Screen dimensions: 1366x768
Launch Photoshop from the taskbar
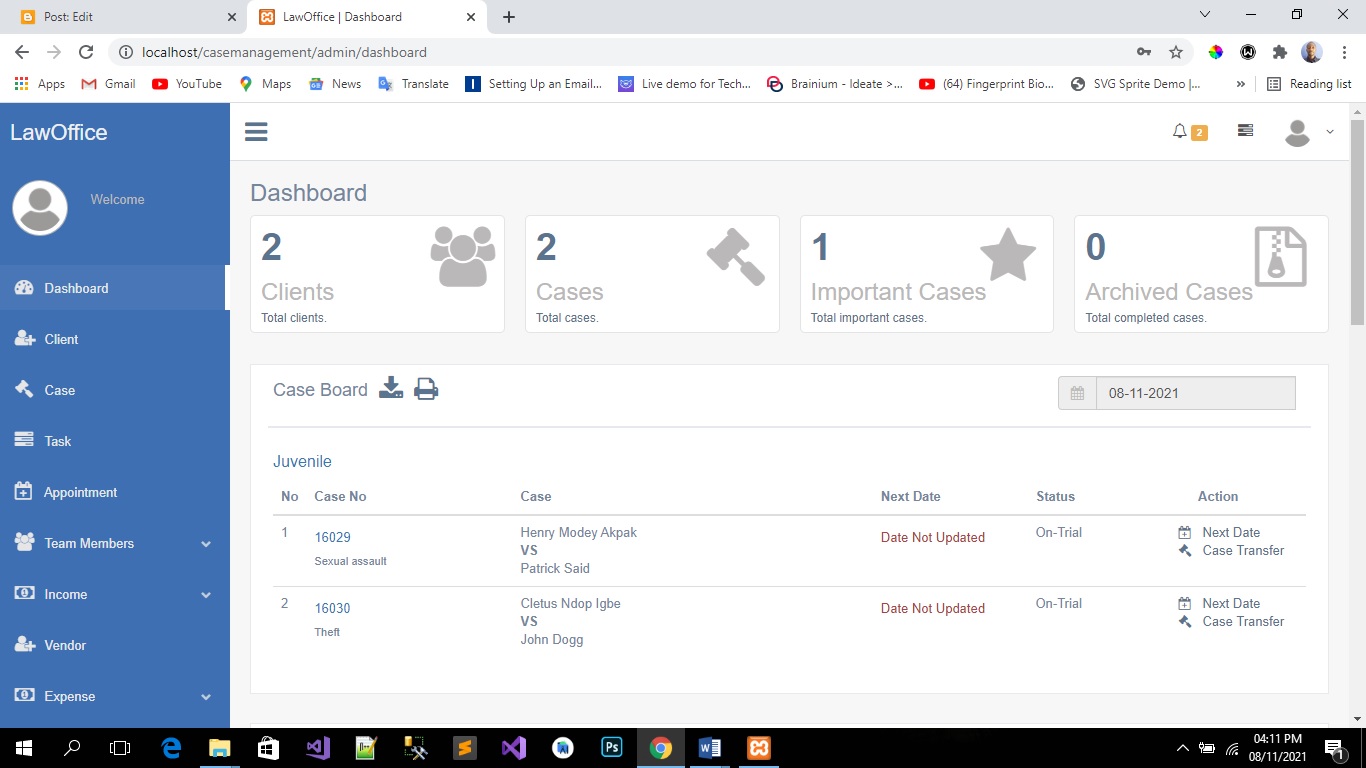coord(611,747)
